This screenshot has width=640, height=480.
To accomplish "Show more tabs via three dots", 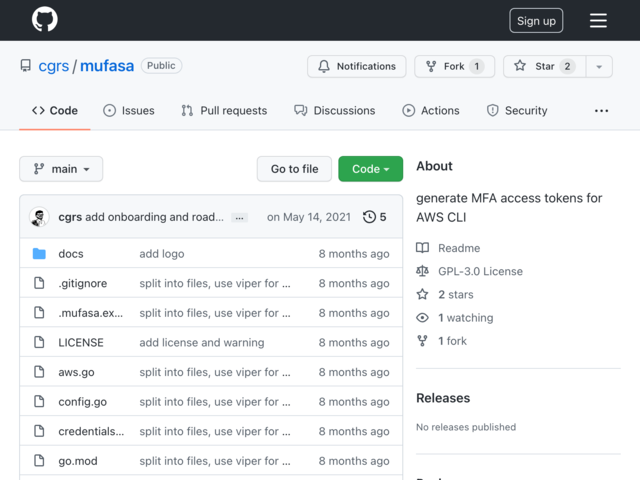I will click(x=601, y=111).
